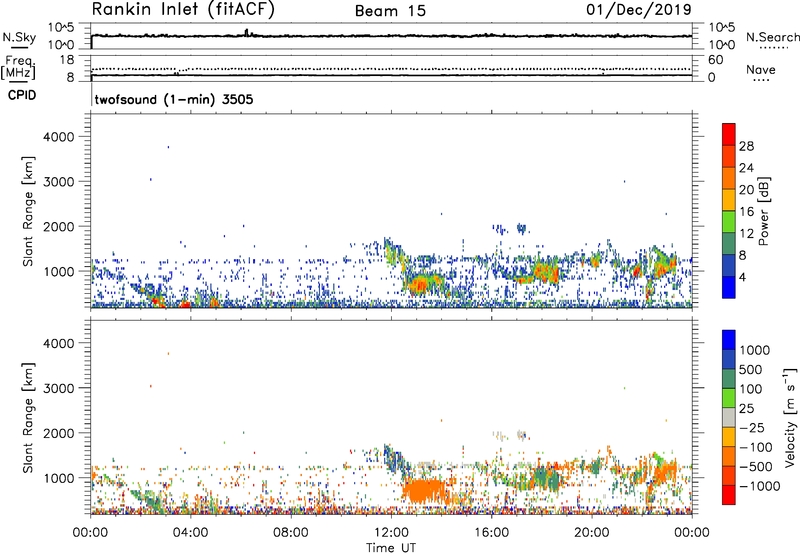The width and height of the screenshot is (800, 554).
Task: Click the '20:00' time axis label
Action: pos(592,533)
